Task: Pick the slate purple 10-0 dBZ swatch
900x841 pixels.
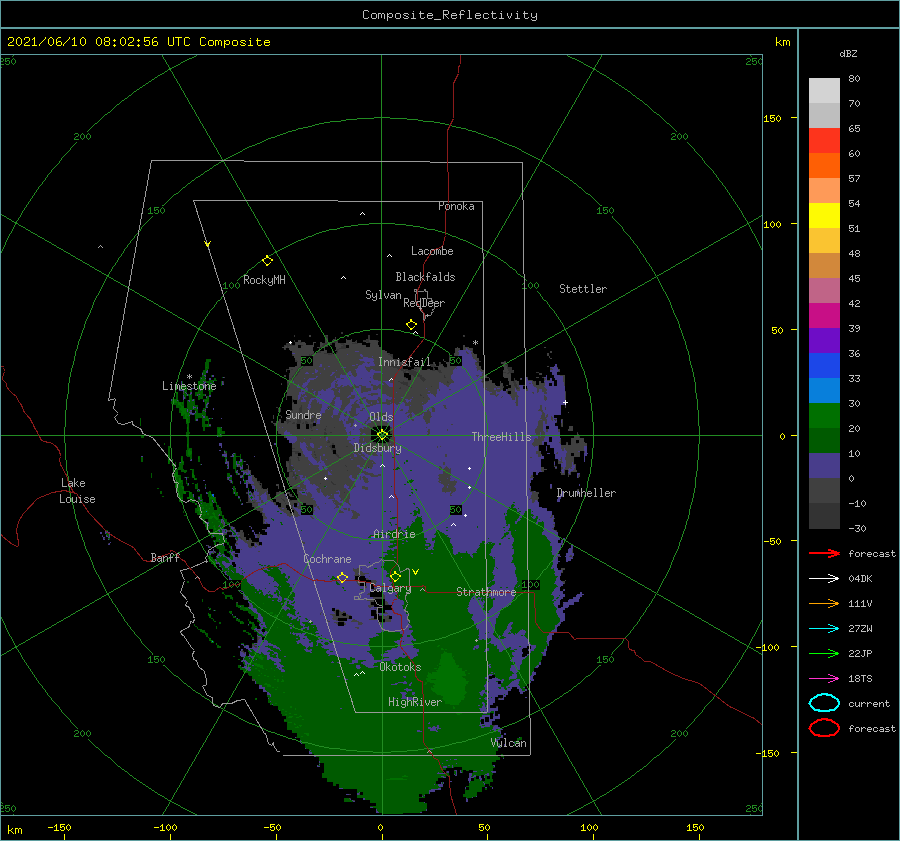Action: click(824, 466)
